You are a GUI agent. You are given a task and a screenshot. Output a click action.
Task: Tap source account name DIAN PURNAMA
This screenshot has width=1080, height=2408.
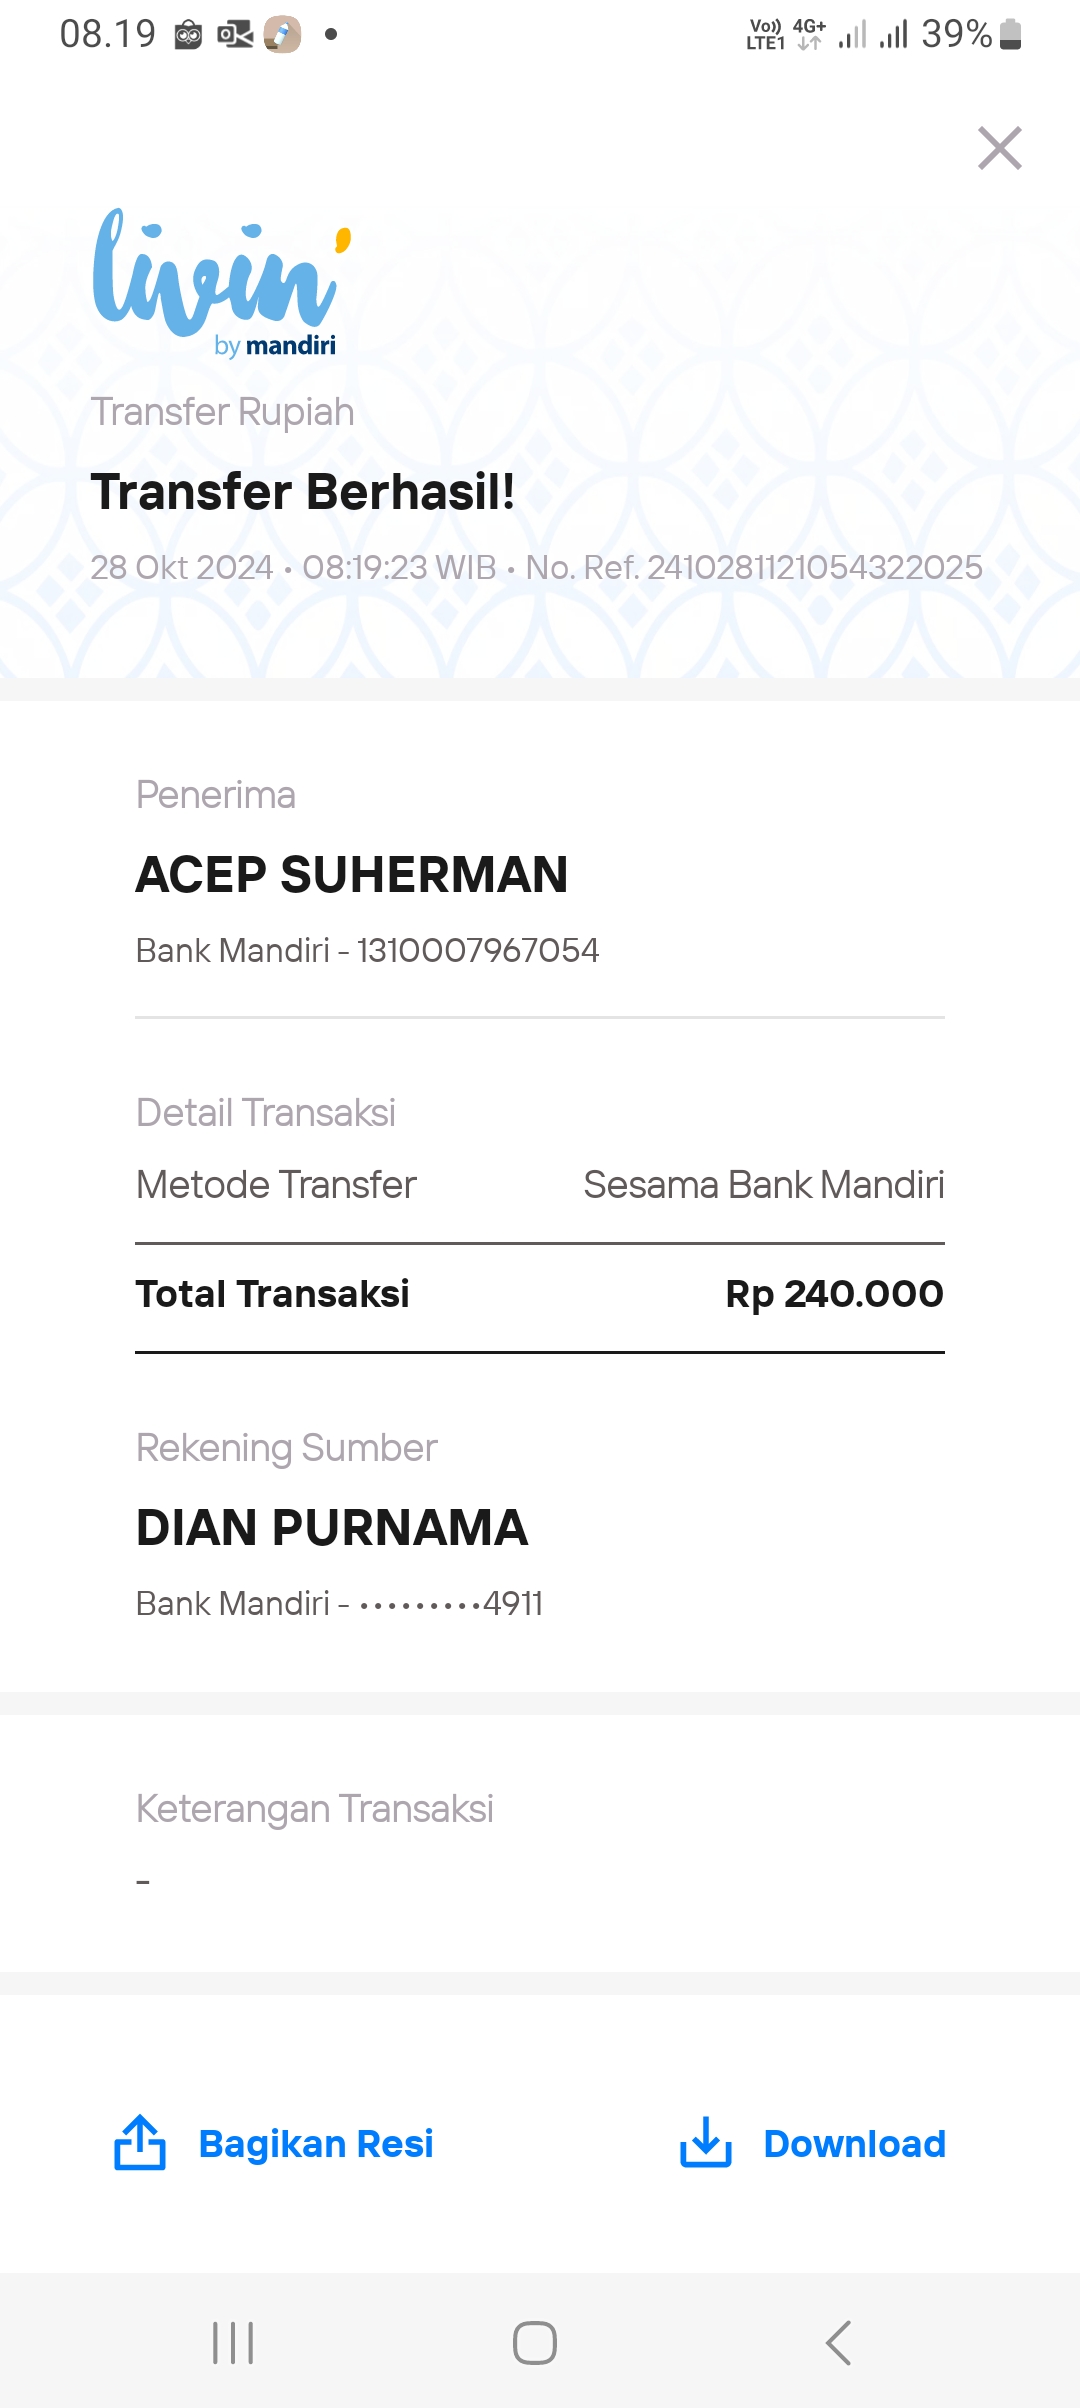[x=332, y=1527]
